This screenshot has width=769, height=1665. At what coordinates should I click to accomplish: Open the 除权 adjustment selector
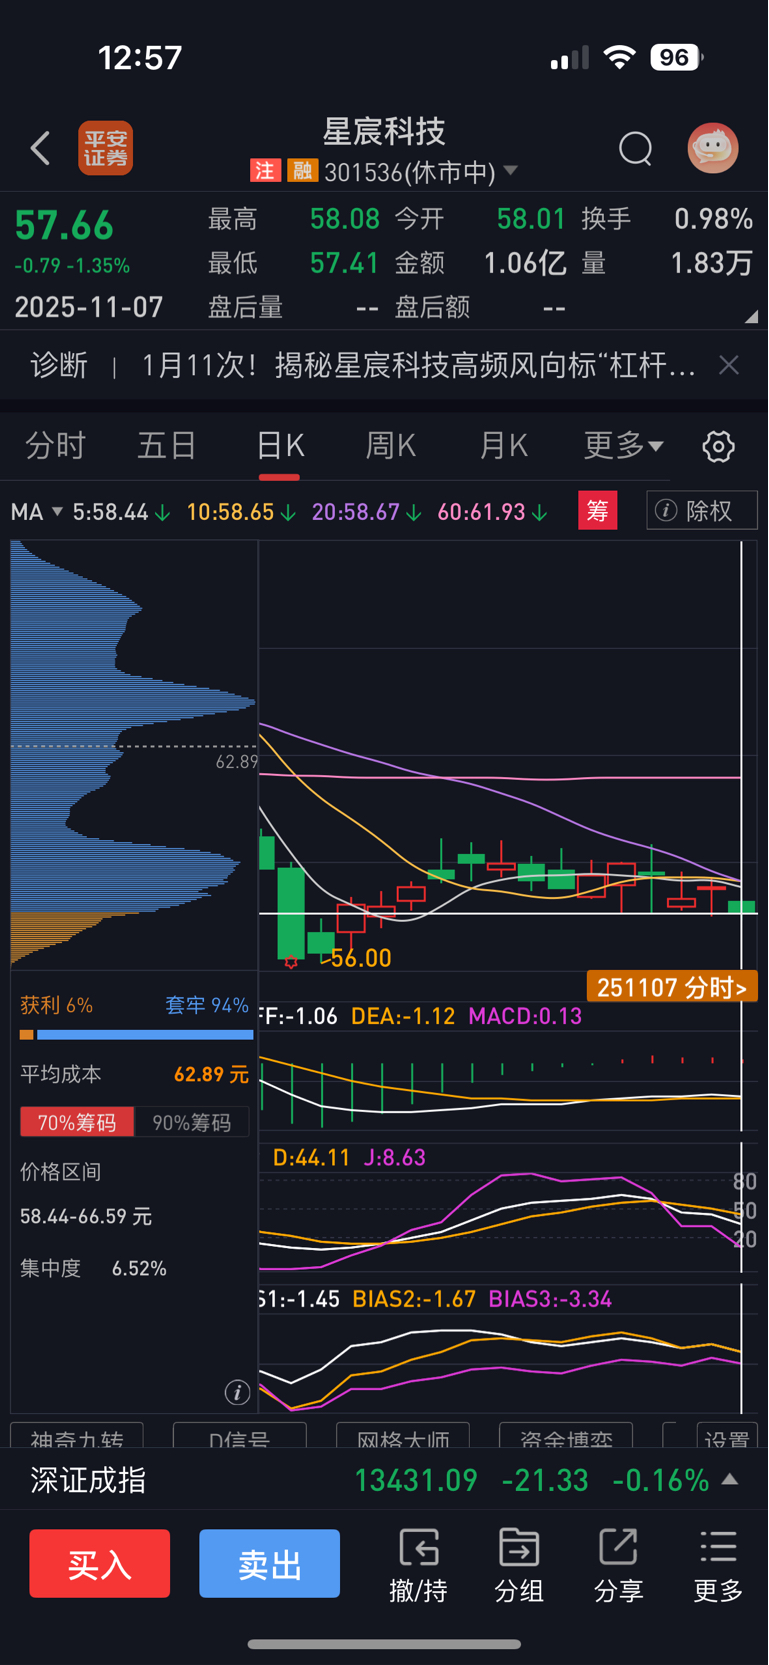[701, 511]
